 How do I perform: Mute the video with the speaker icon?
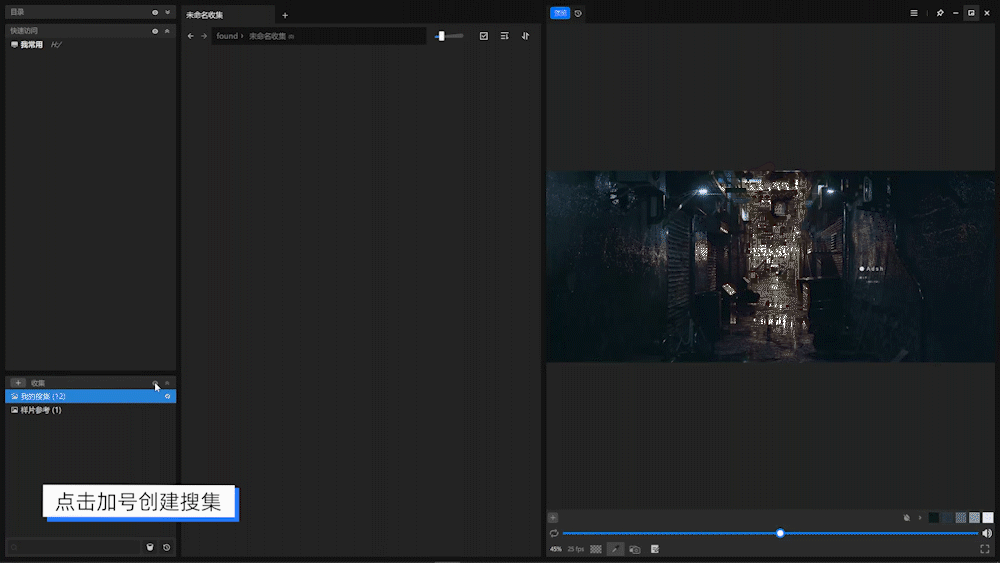987,533
